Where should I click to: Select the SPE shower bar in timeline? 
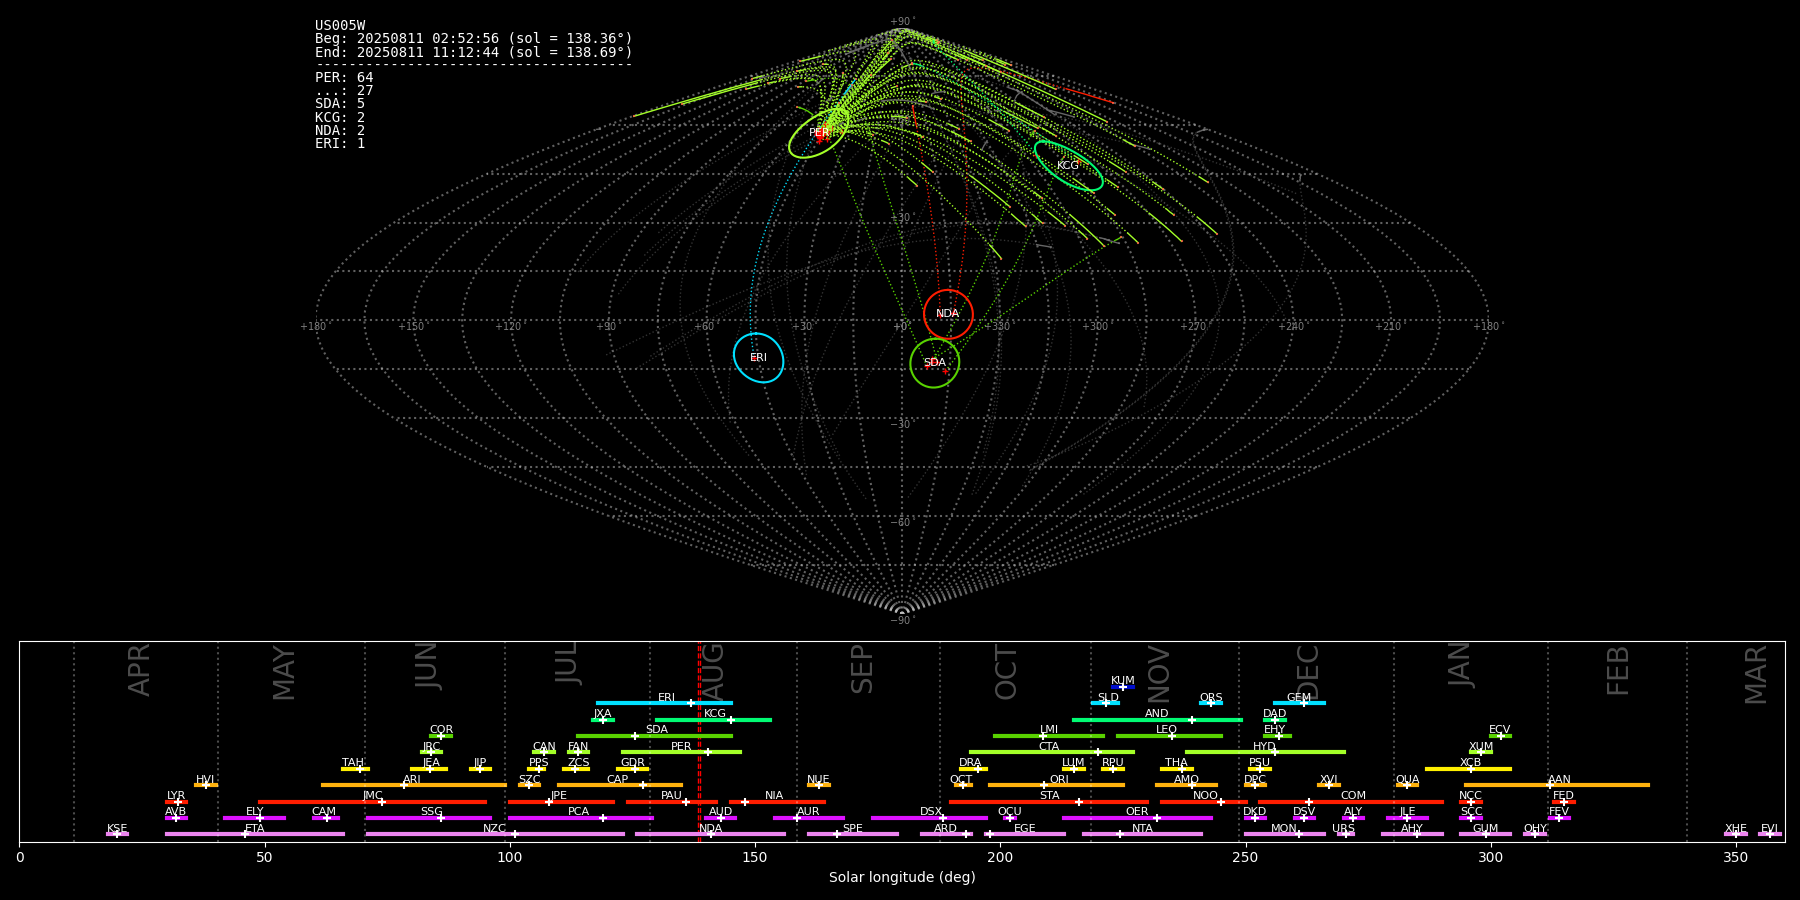853,834
